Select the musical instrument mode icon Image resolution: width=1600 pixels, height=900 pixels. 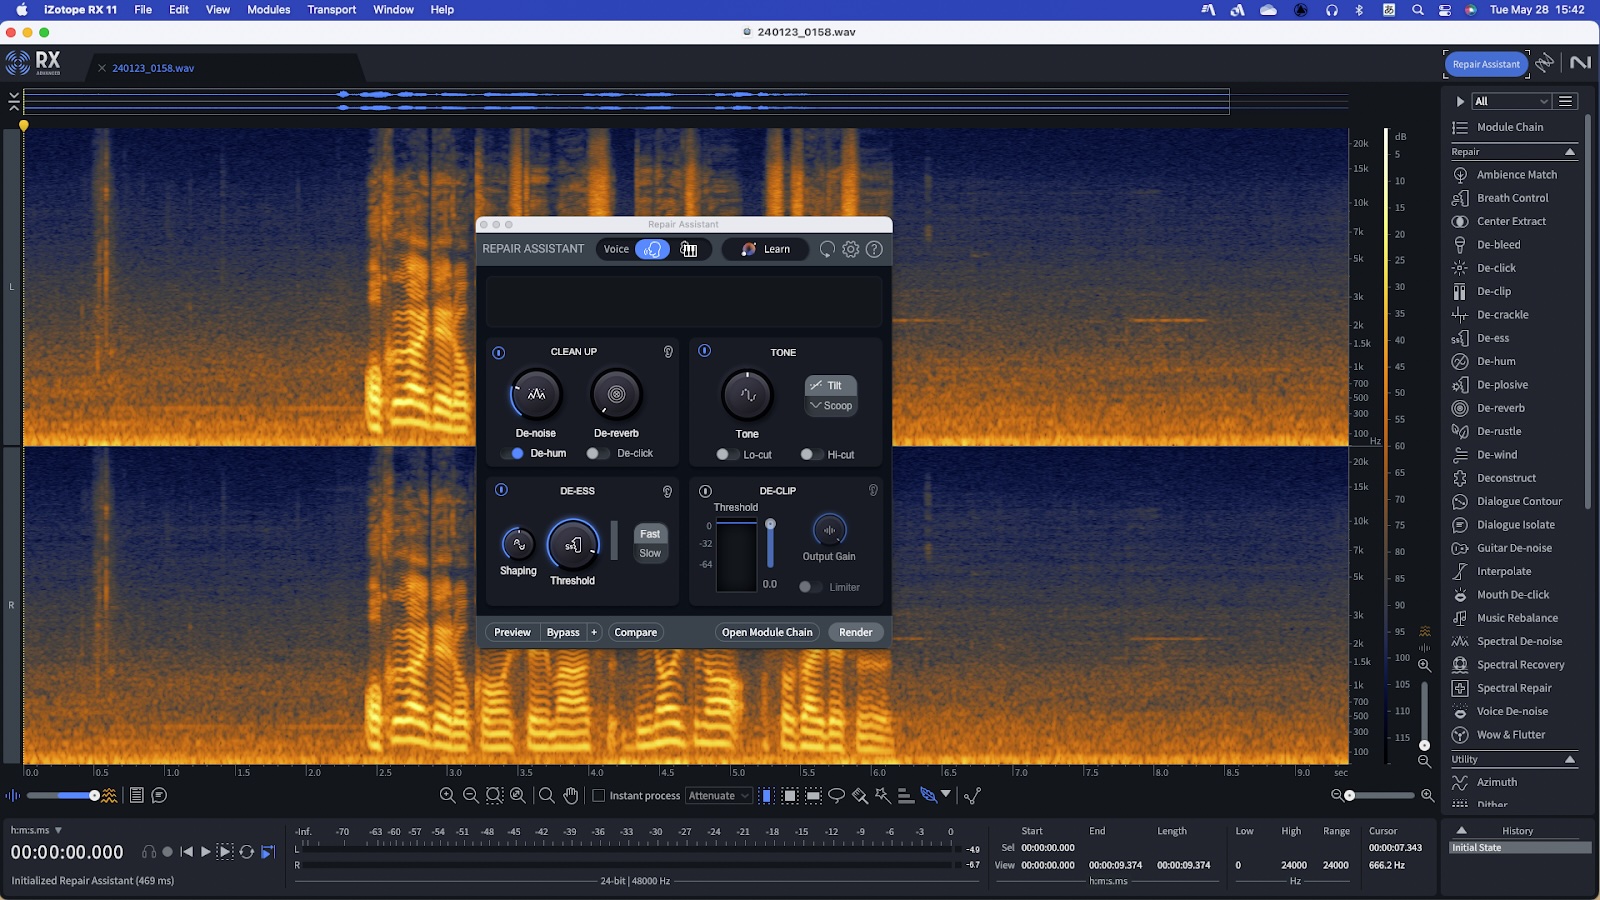(689, 249)
